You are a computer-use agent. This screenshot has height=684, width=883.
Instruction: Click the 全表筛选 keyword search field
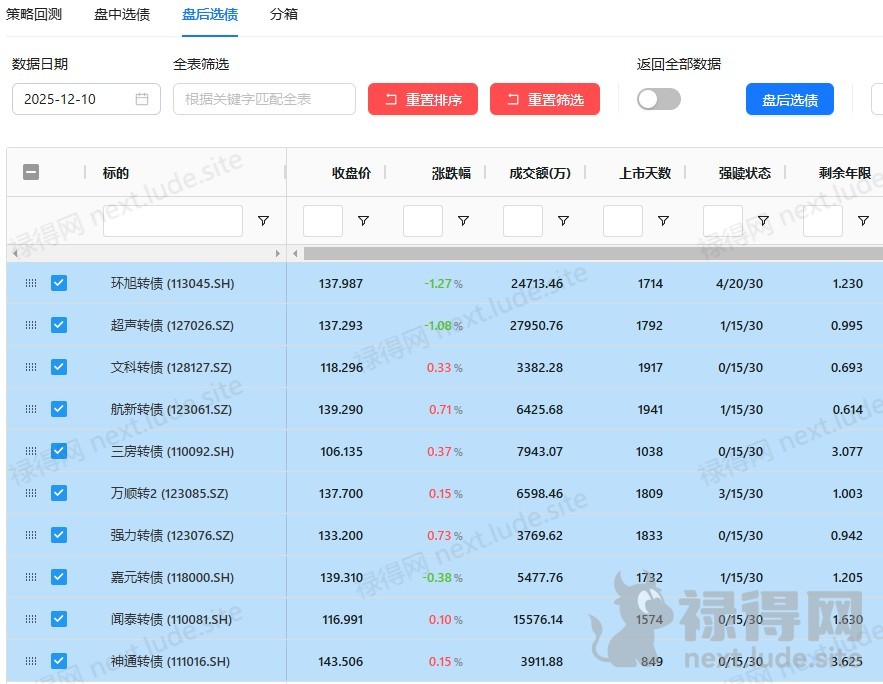(264, 99)
